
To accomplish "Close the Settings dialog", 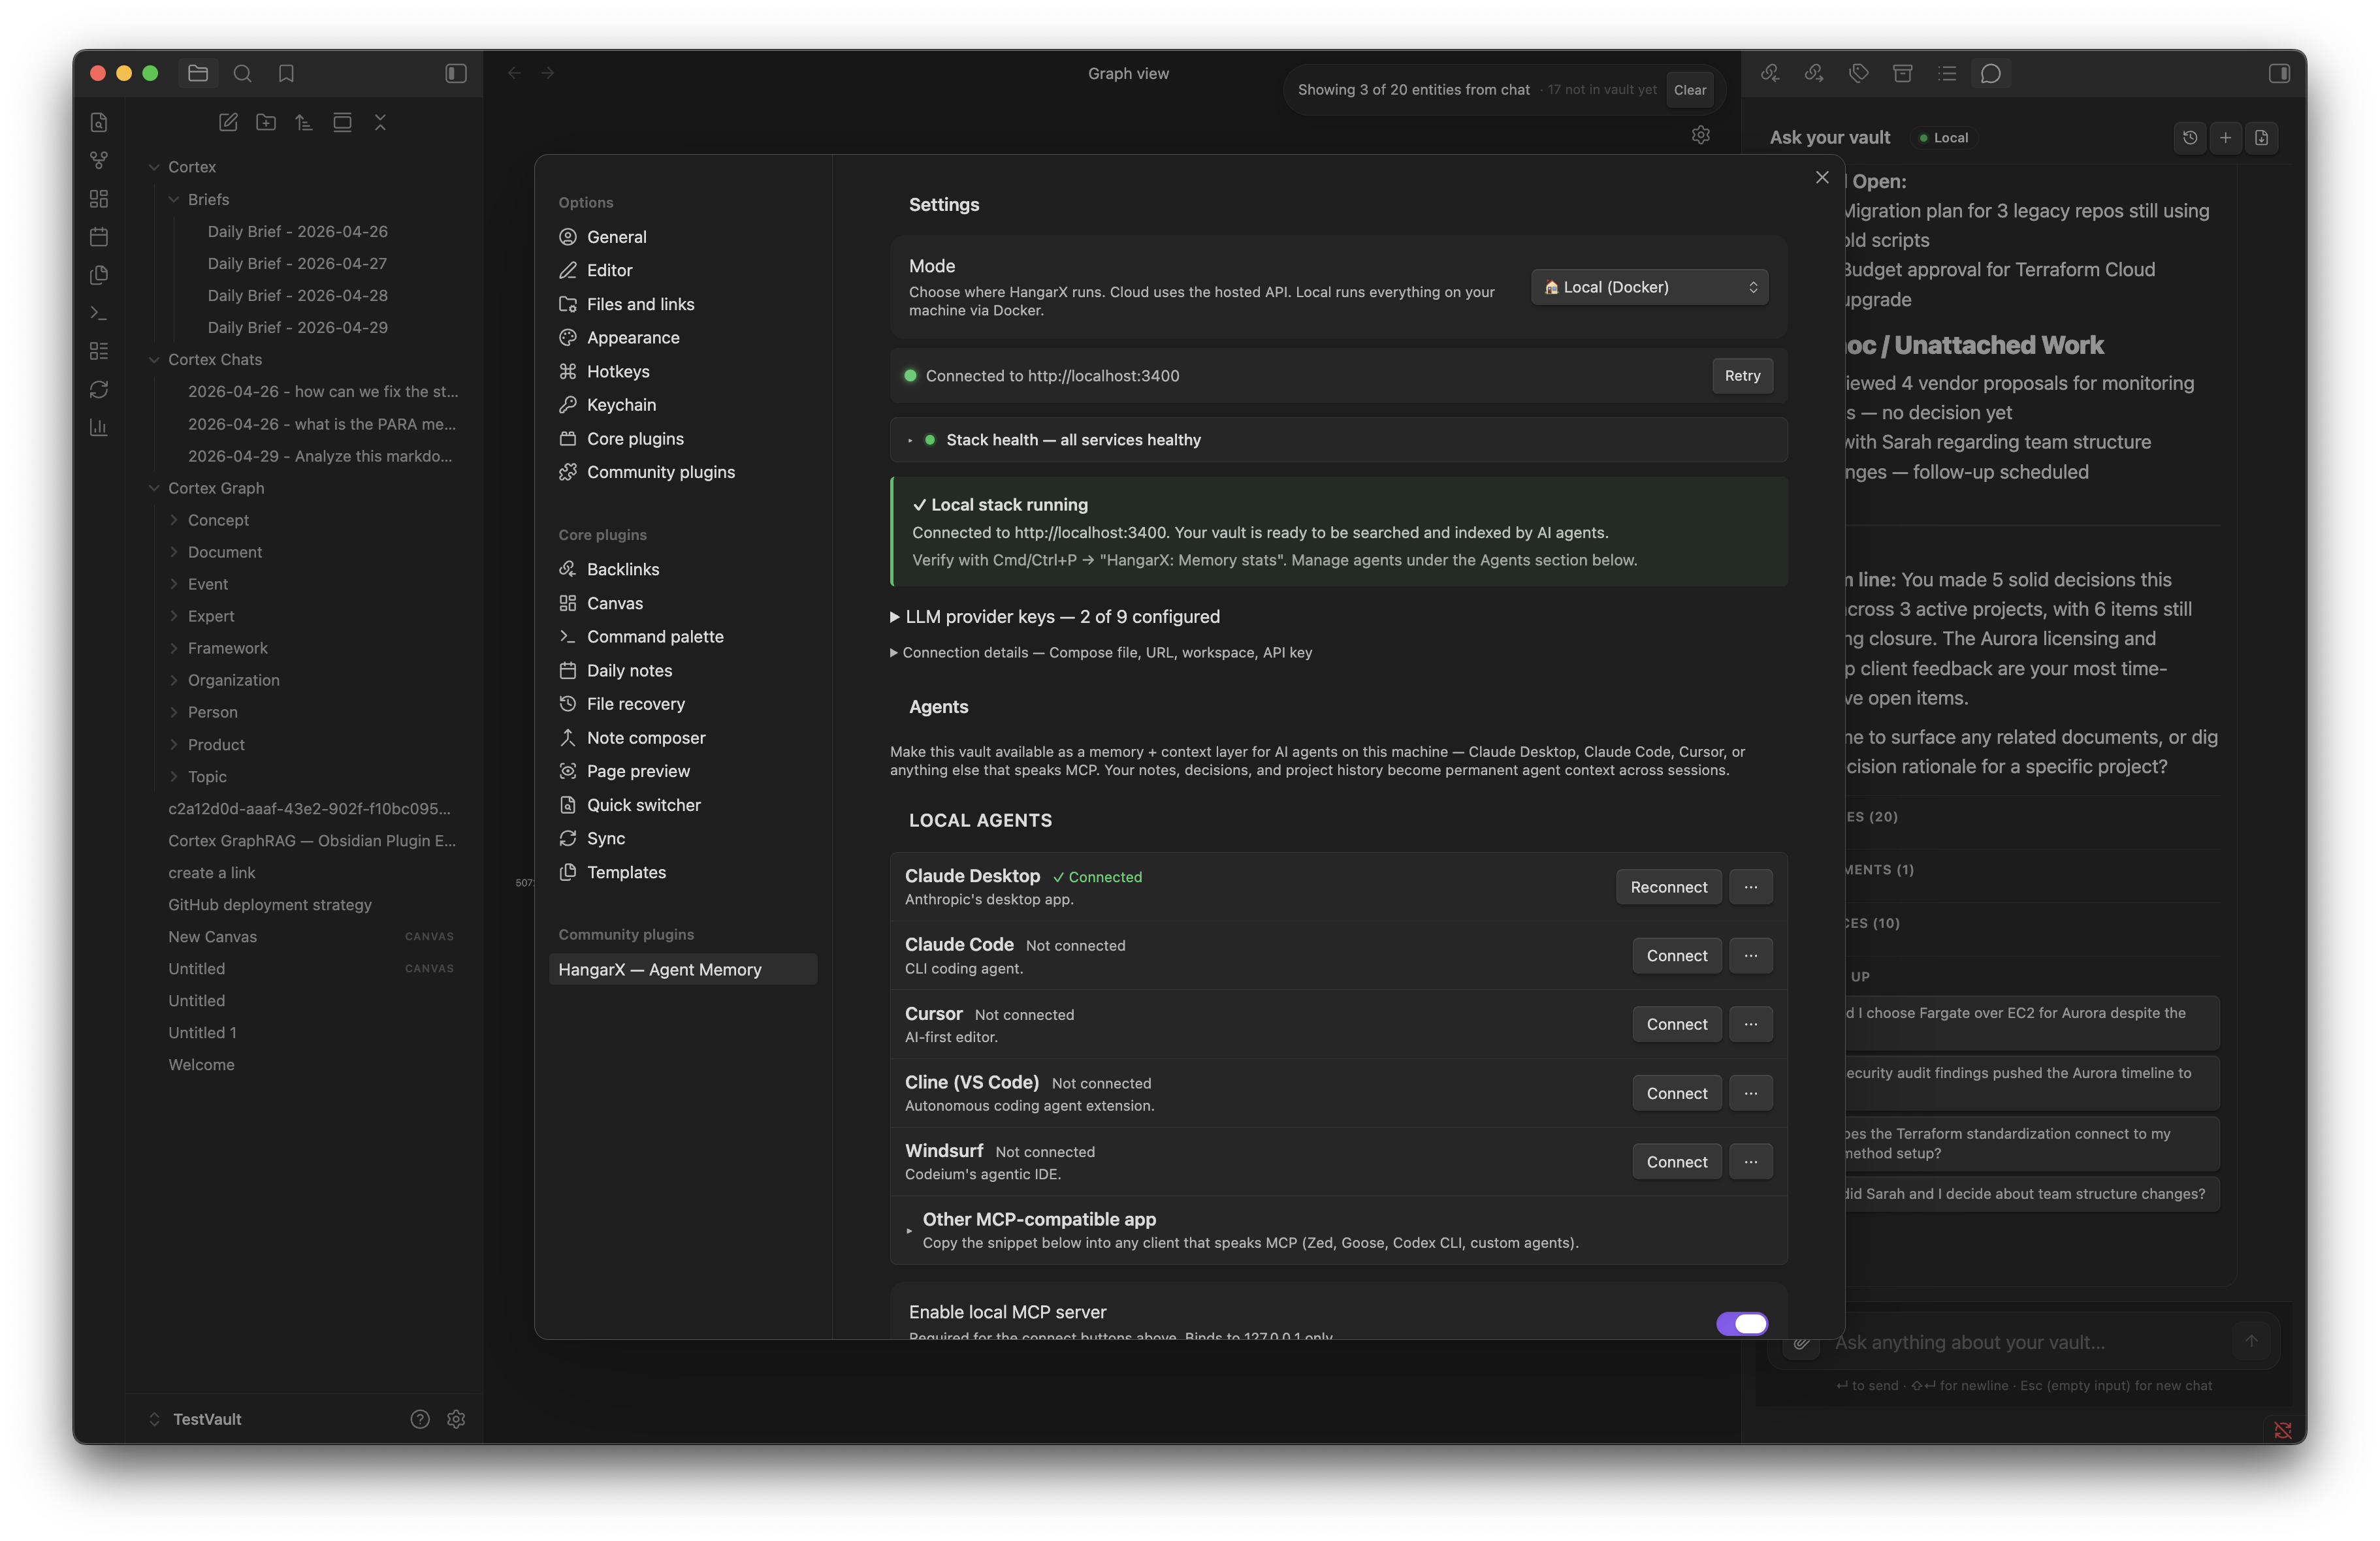I will point(1822,177).
